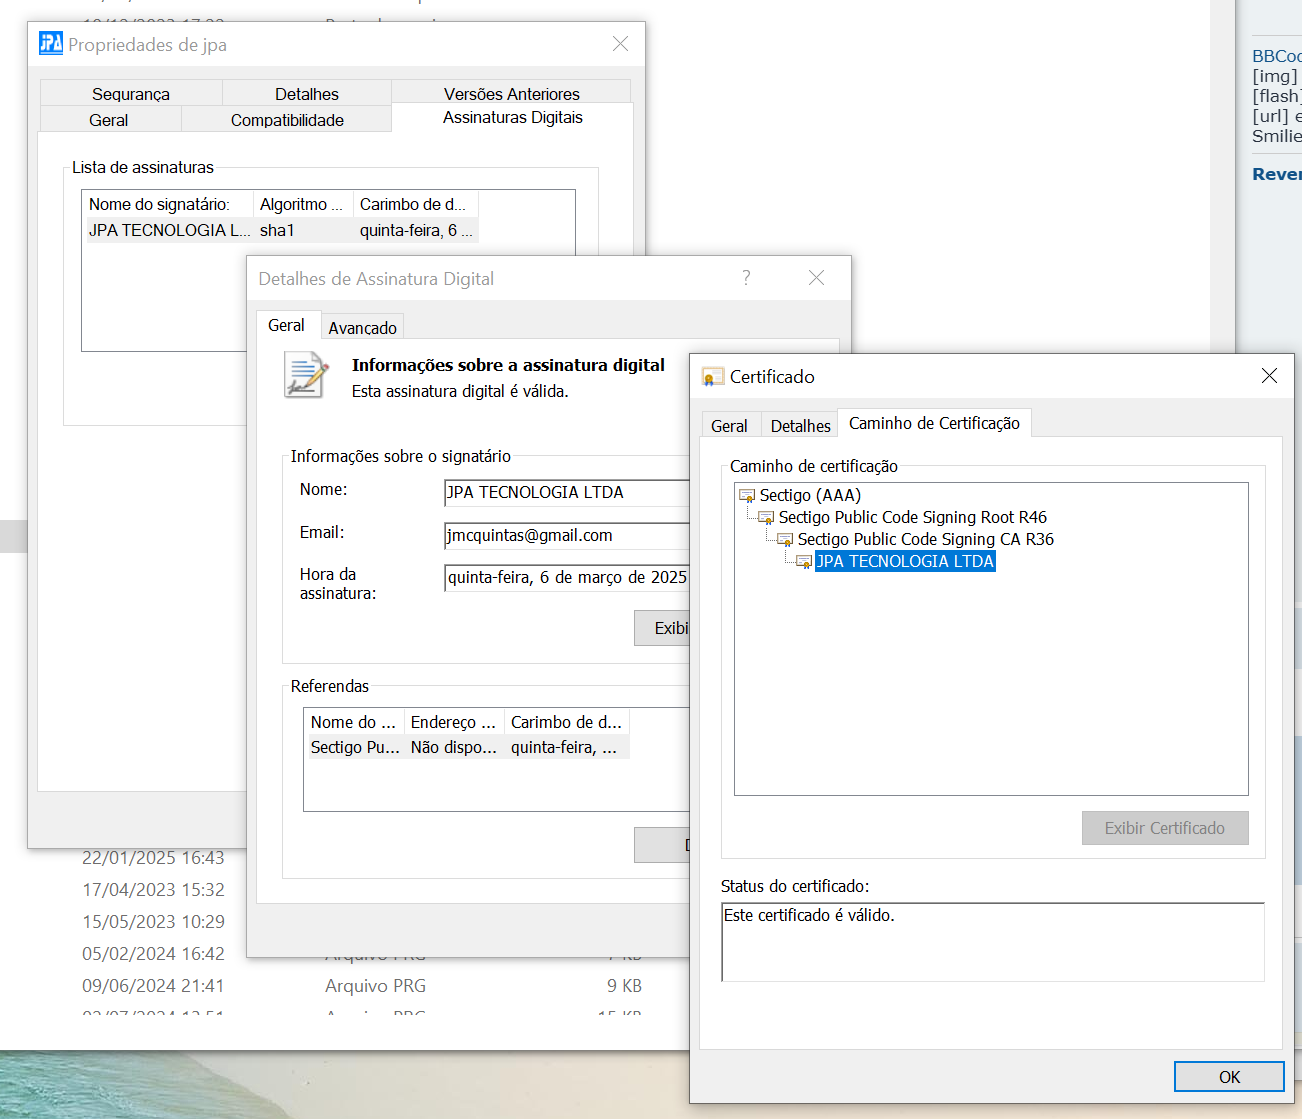Click the 'Não dispo...' cell in Referendas
This screenshot has width=1302, height=1119.
[x=454, y=747]
